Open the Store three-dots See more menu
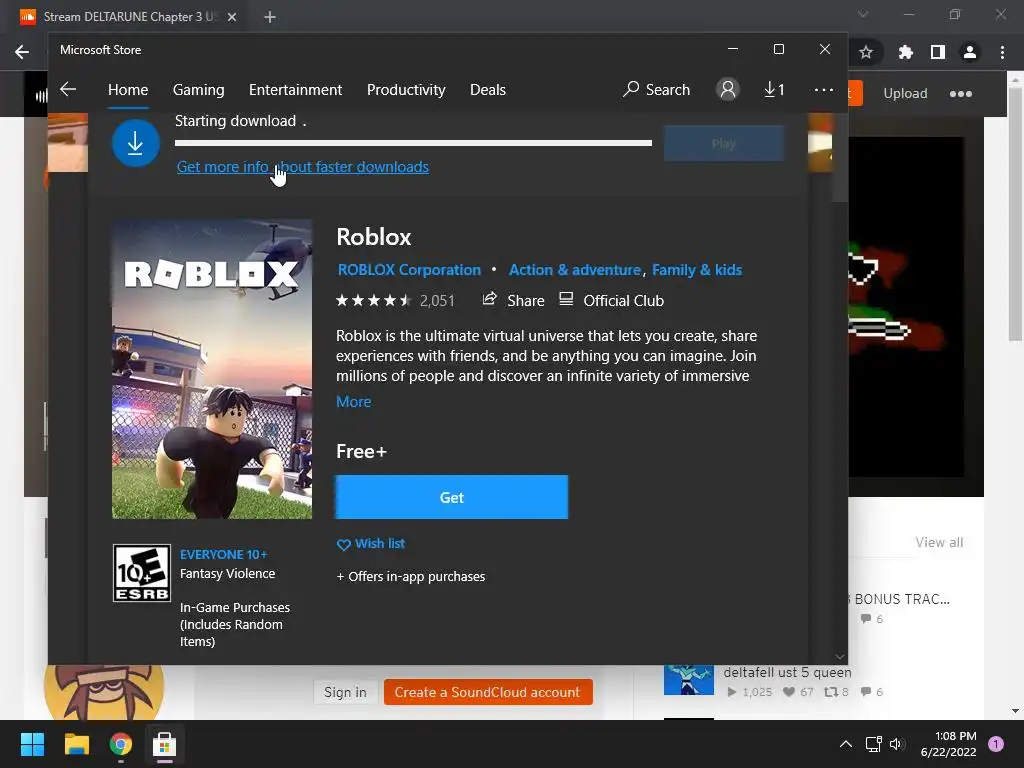Viewport: 1024px width, 768px height. (824, 89)
